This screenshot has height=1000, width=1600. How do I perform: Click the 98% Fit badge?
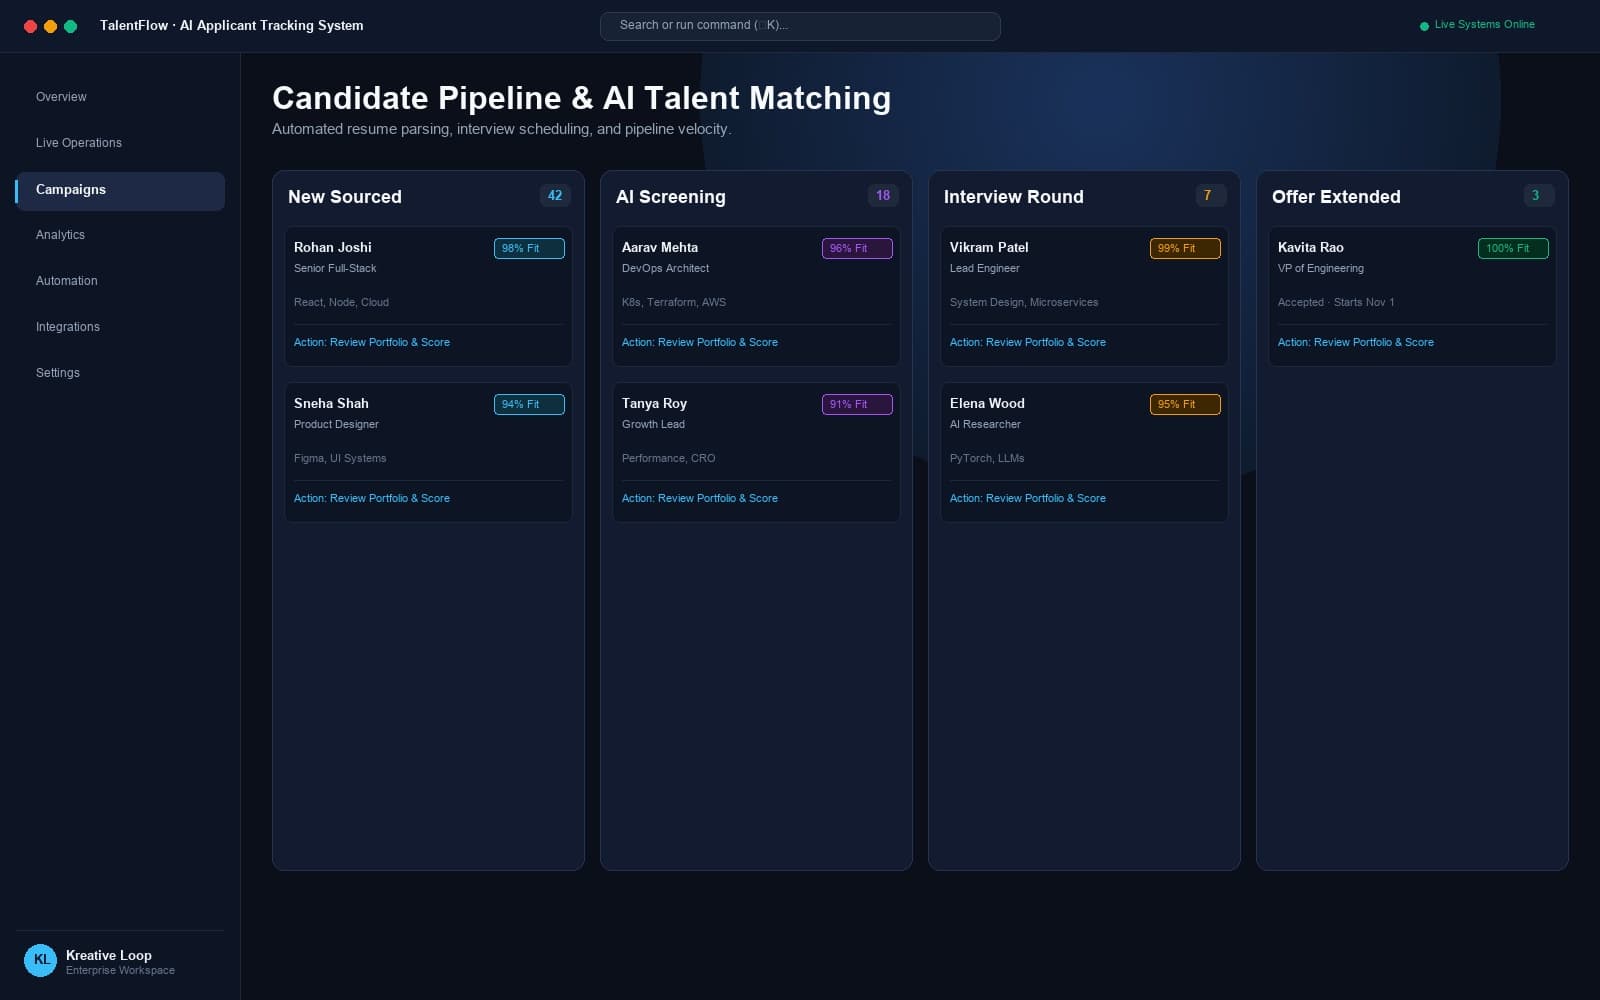[x=529, y=248]
